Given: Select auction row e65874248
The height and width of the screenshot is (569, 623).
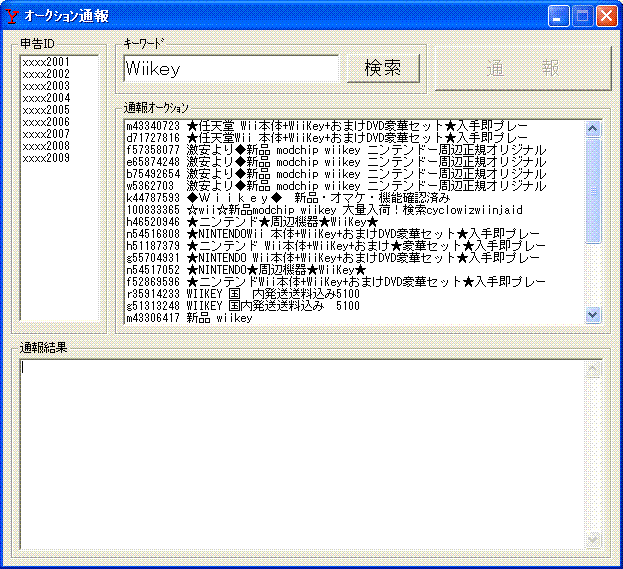Looking at the screenshot, I should tap(354, 162).
